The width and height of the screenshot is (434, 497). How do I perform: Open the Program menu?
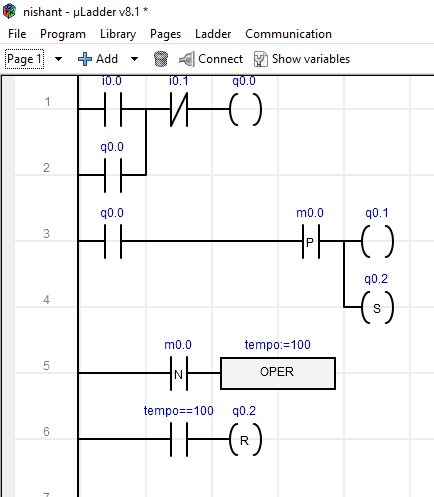tap(63, 34)
